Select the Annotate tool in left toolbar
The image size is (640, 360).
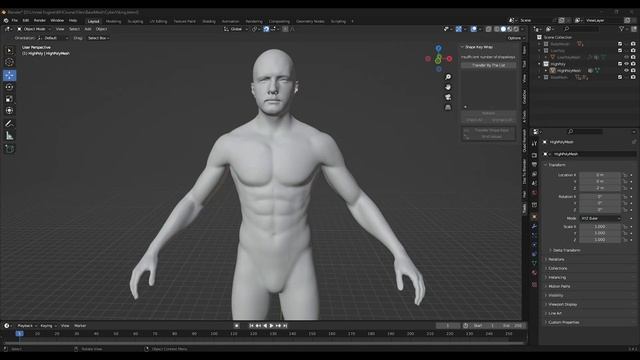(9, 123)
